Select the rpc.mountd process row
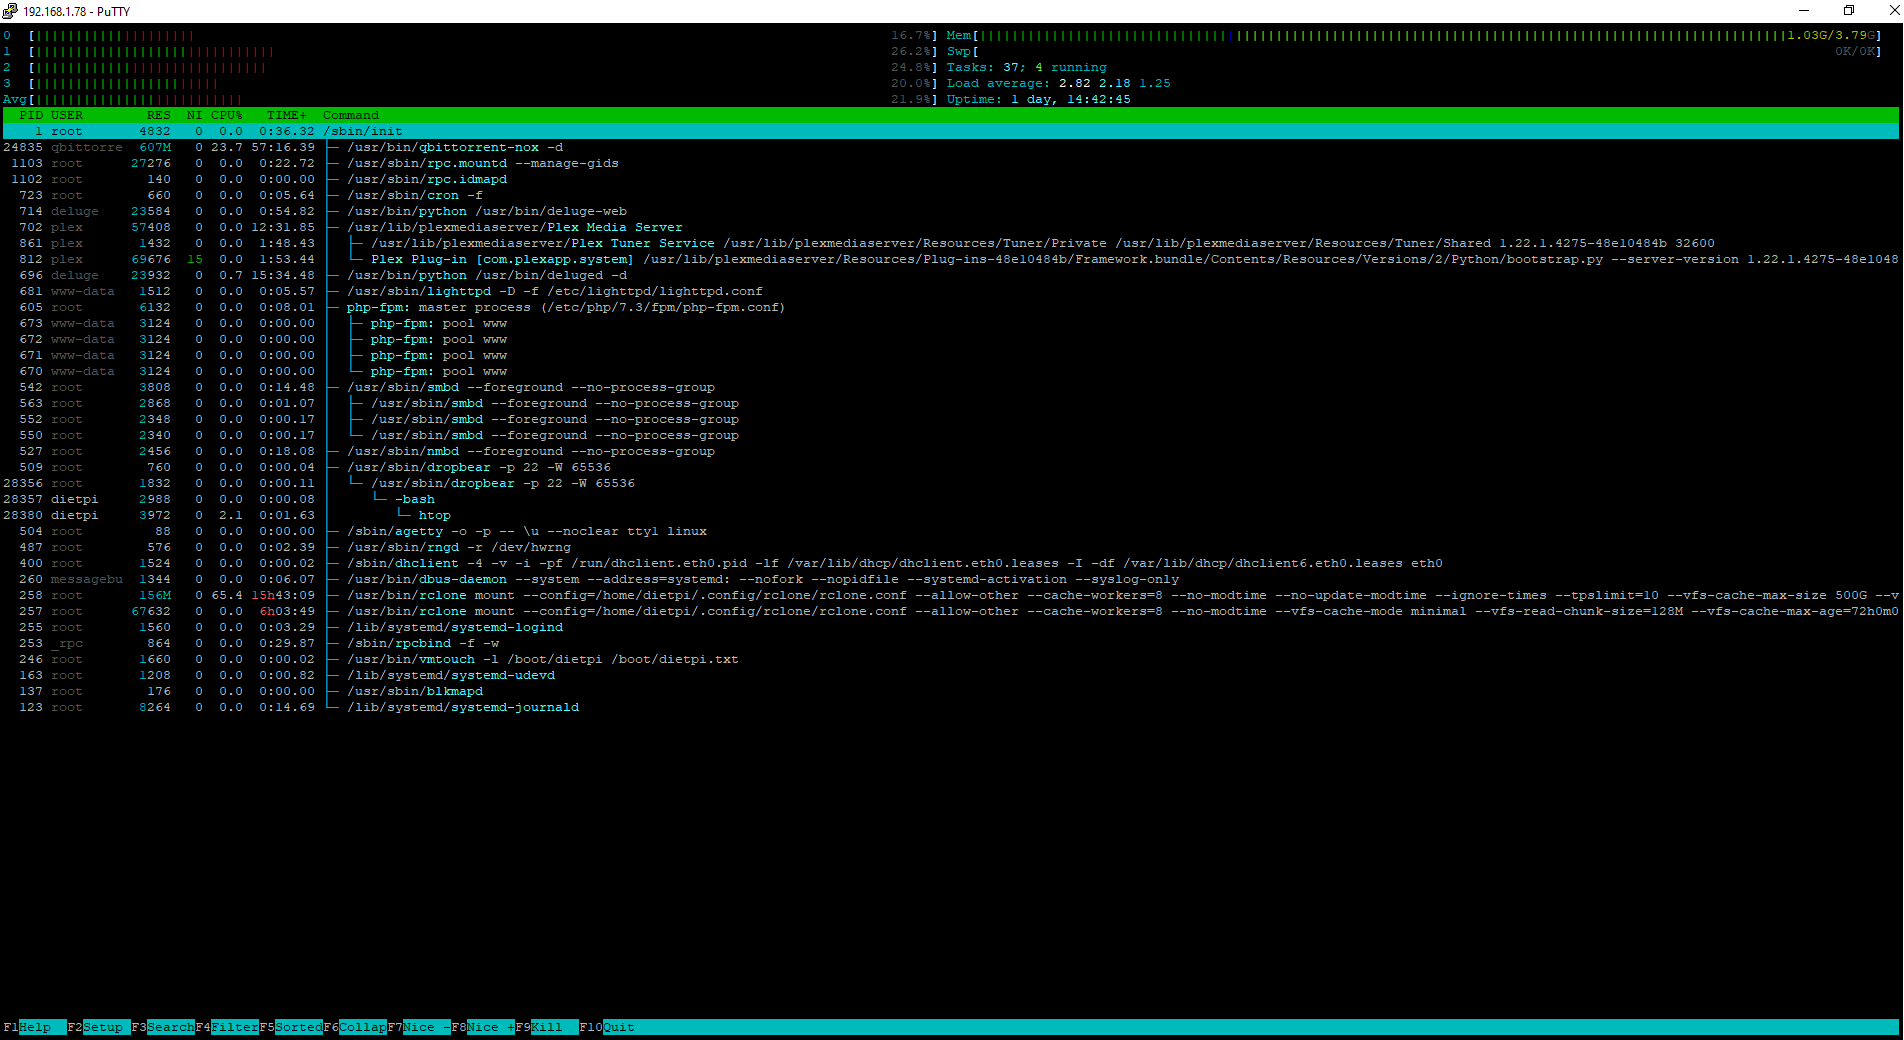This screenshot has width=1904, height=1040. pos(951,163)
